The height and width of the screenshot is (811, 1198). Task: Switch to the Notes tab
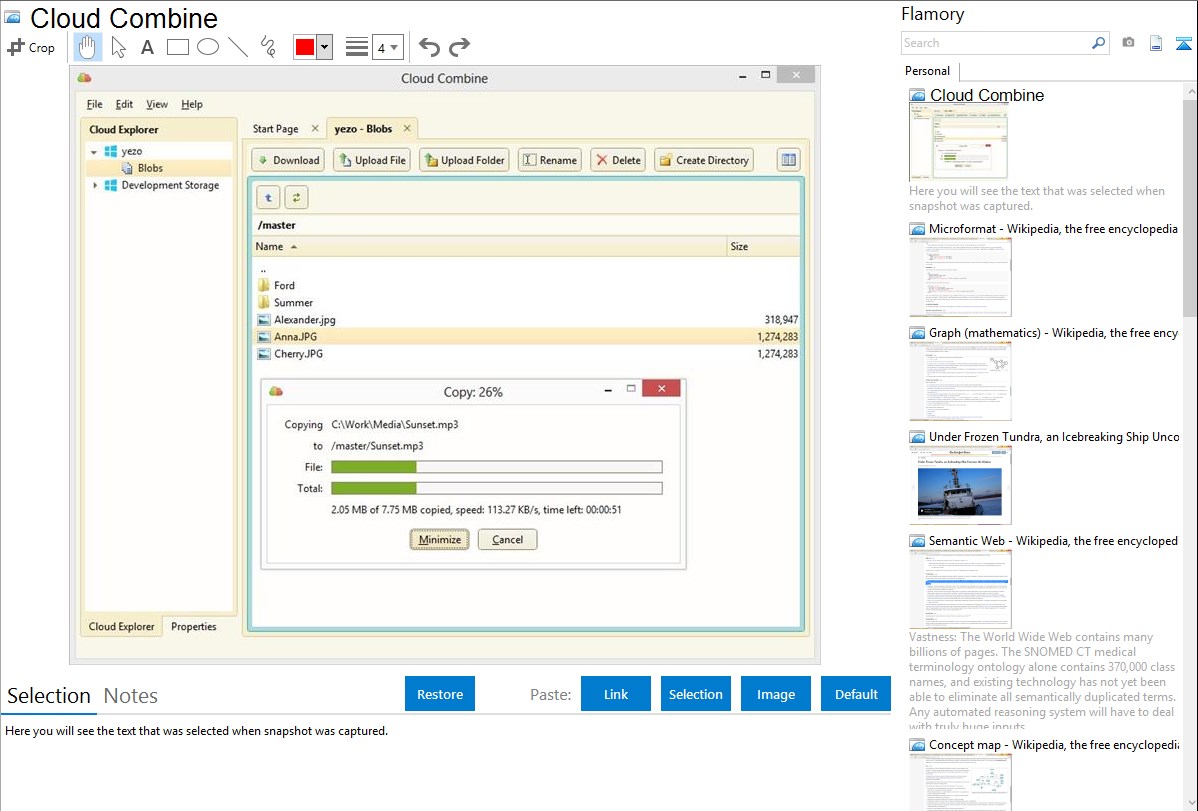click(131, 696)
